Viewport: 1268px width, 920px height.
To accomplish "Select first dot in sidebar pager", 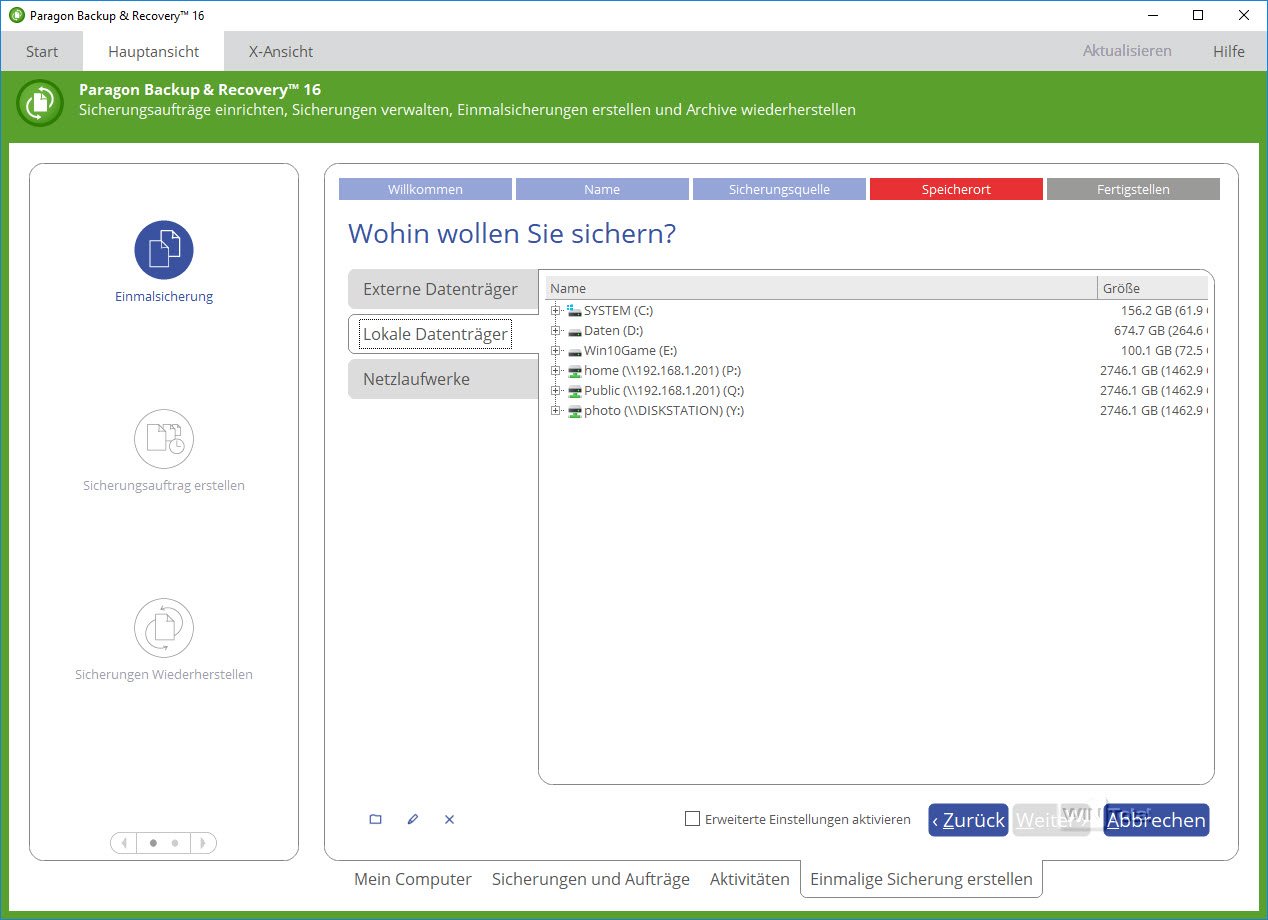I will coord(153,843).
